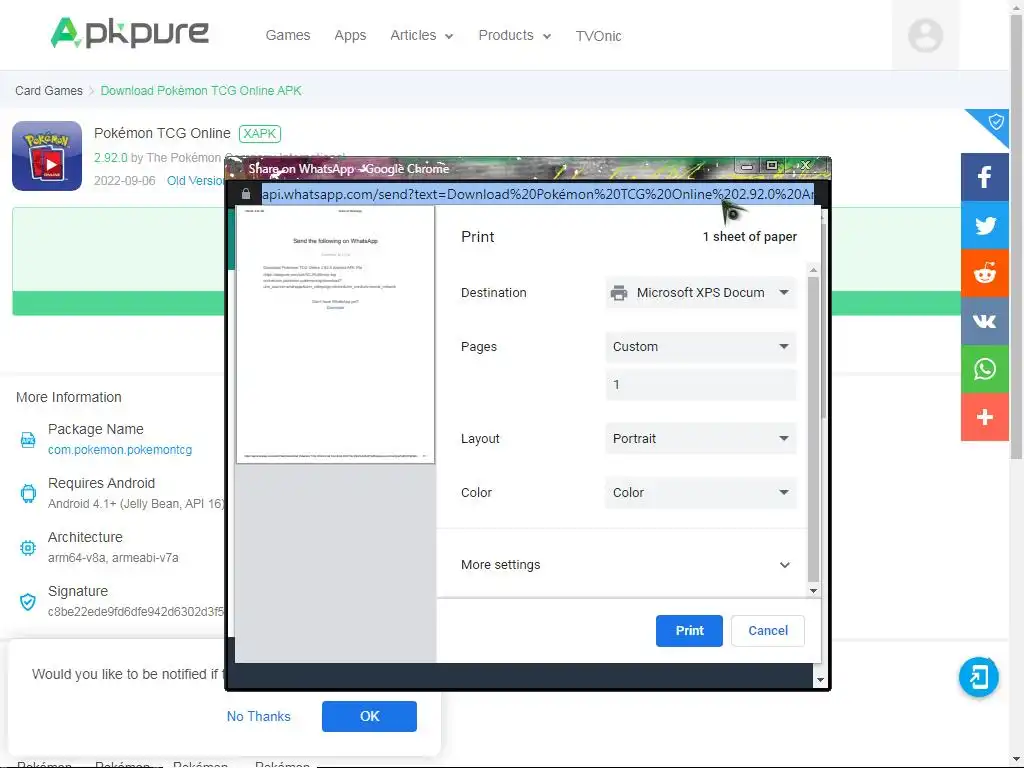1024x768 pixels.
Task: Open Download Pokémon TCG Online APK breadcrumb
Action: [x=201, y=90]
